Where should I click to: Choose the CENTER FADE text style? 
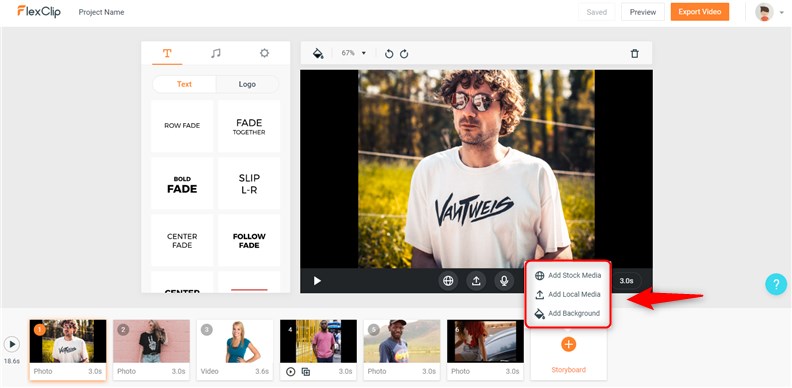[x=182, y=240]
